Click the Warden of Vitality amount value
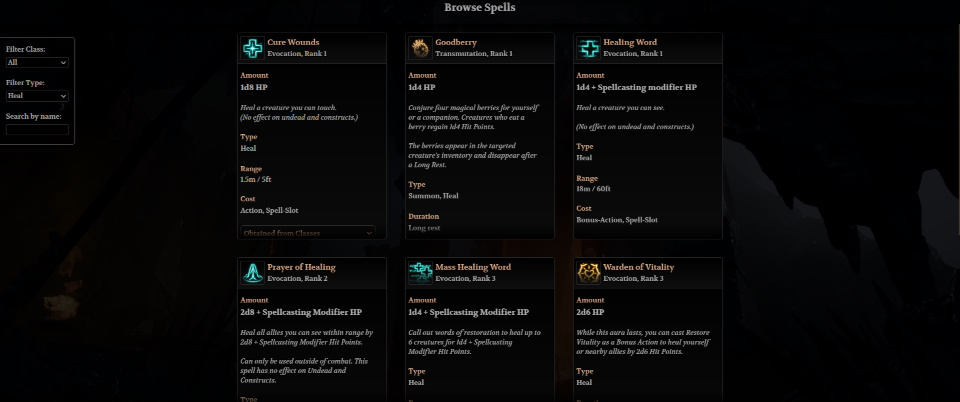Viewport: 960px width, 402px height. point(590,312)
